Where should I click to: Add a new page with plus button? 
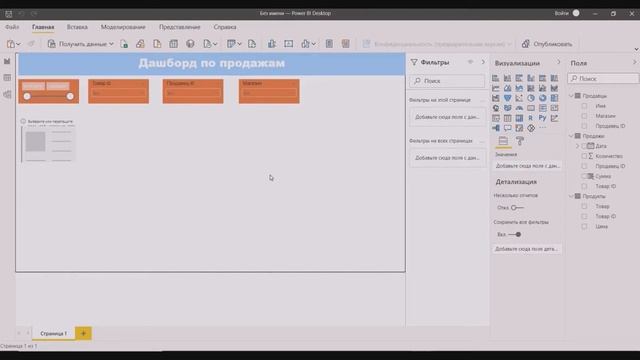tap(83, 333)
